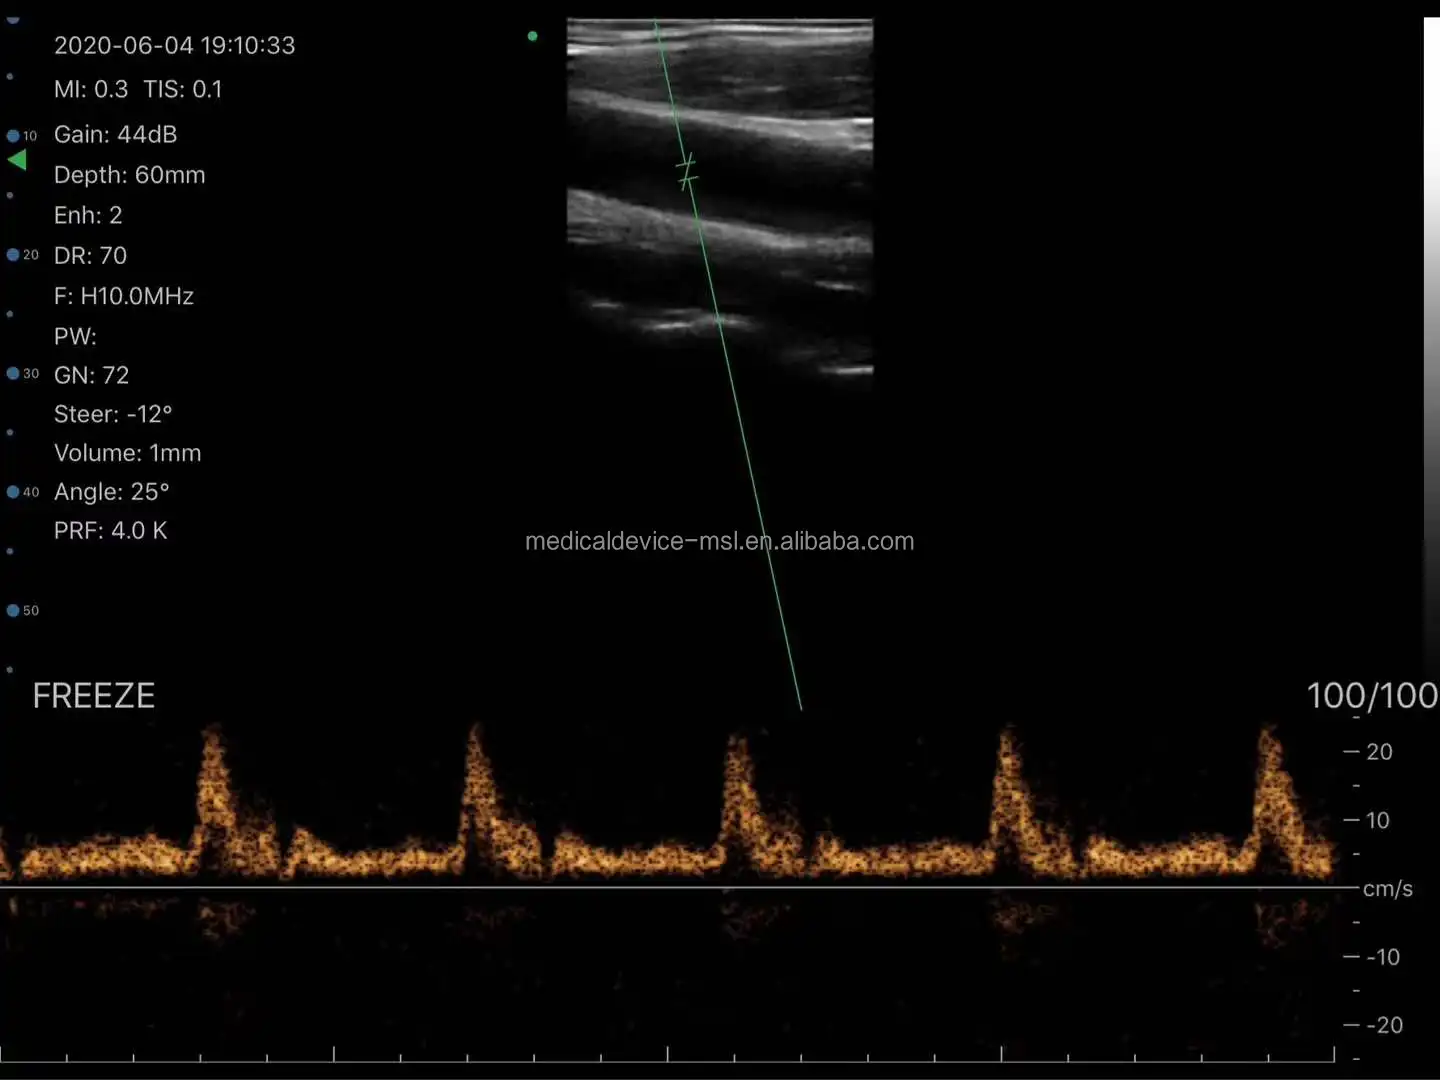The image size is (1440, 1080).
Task: Open the Angle: 25° correction selector
Action: (x=111, y=491)
